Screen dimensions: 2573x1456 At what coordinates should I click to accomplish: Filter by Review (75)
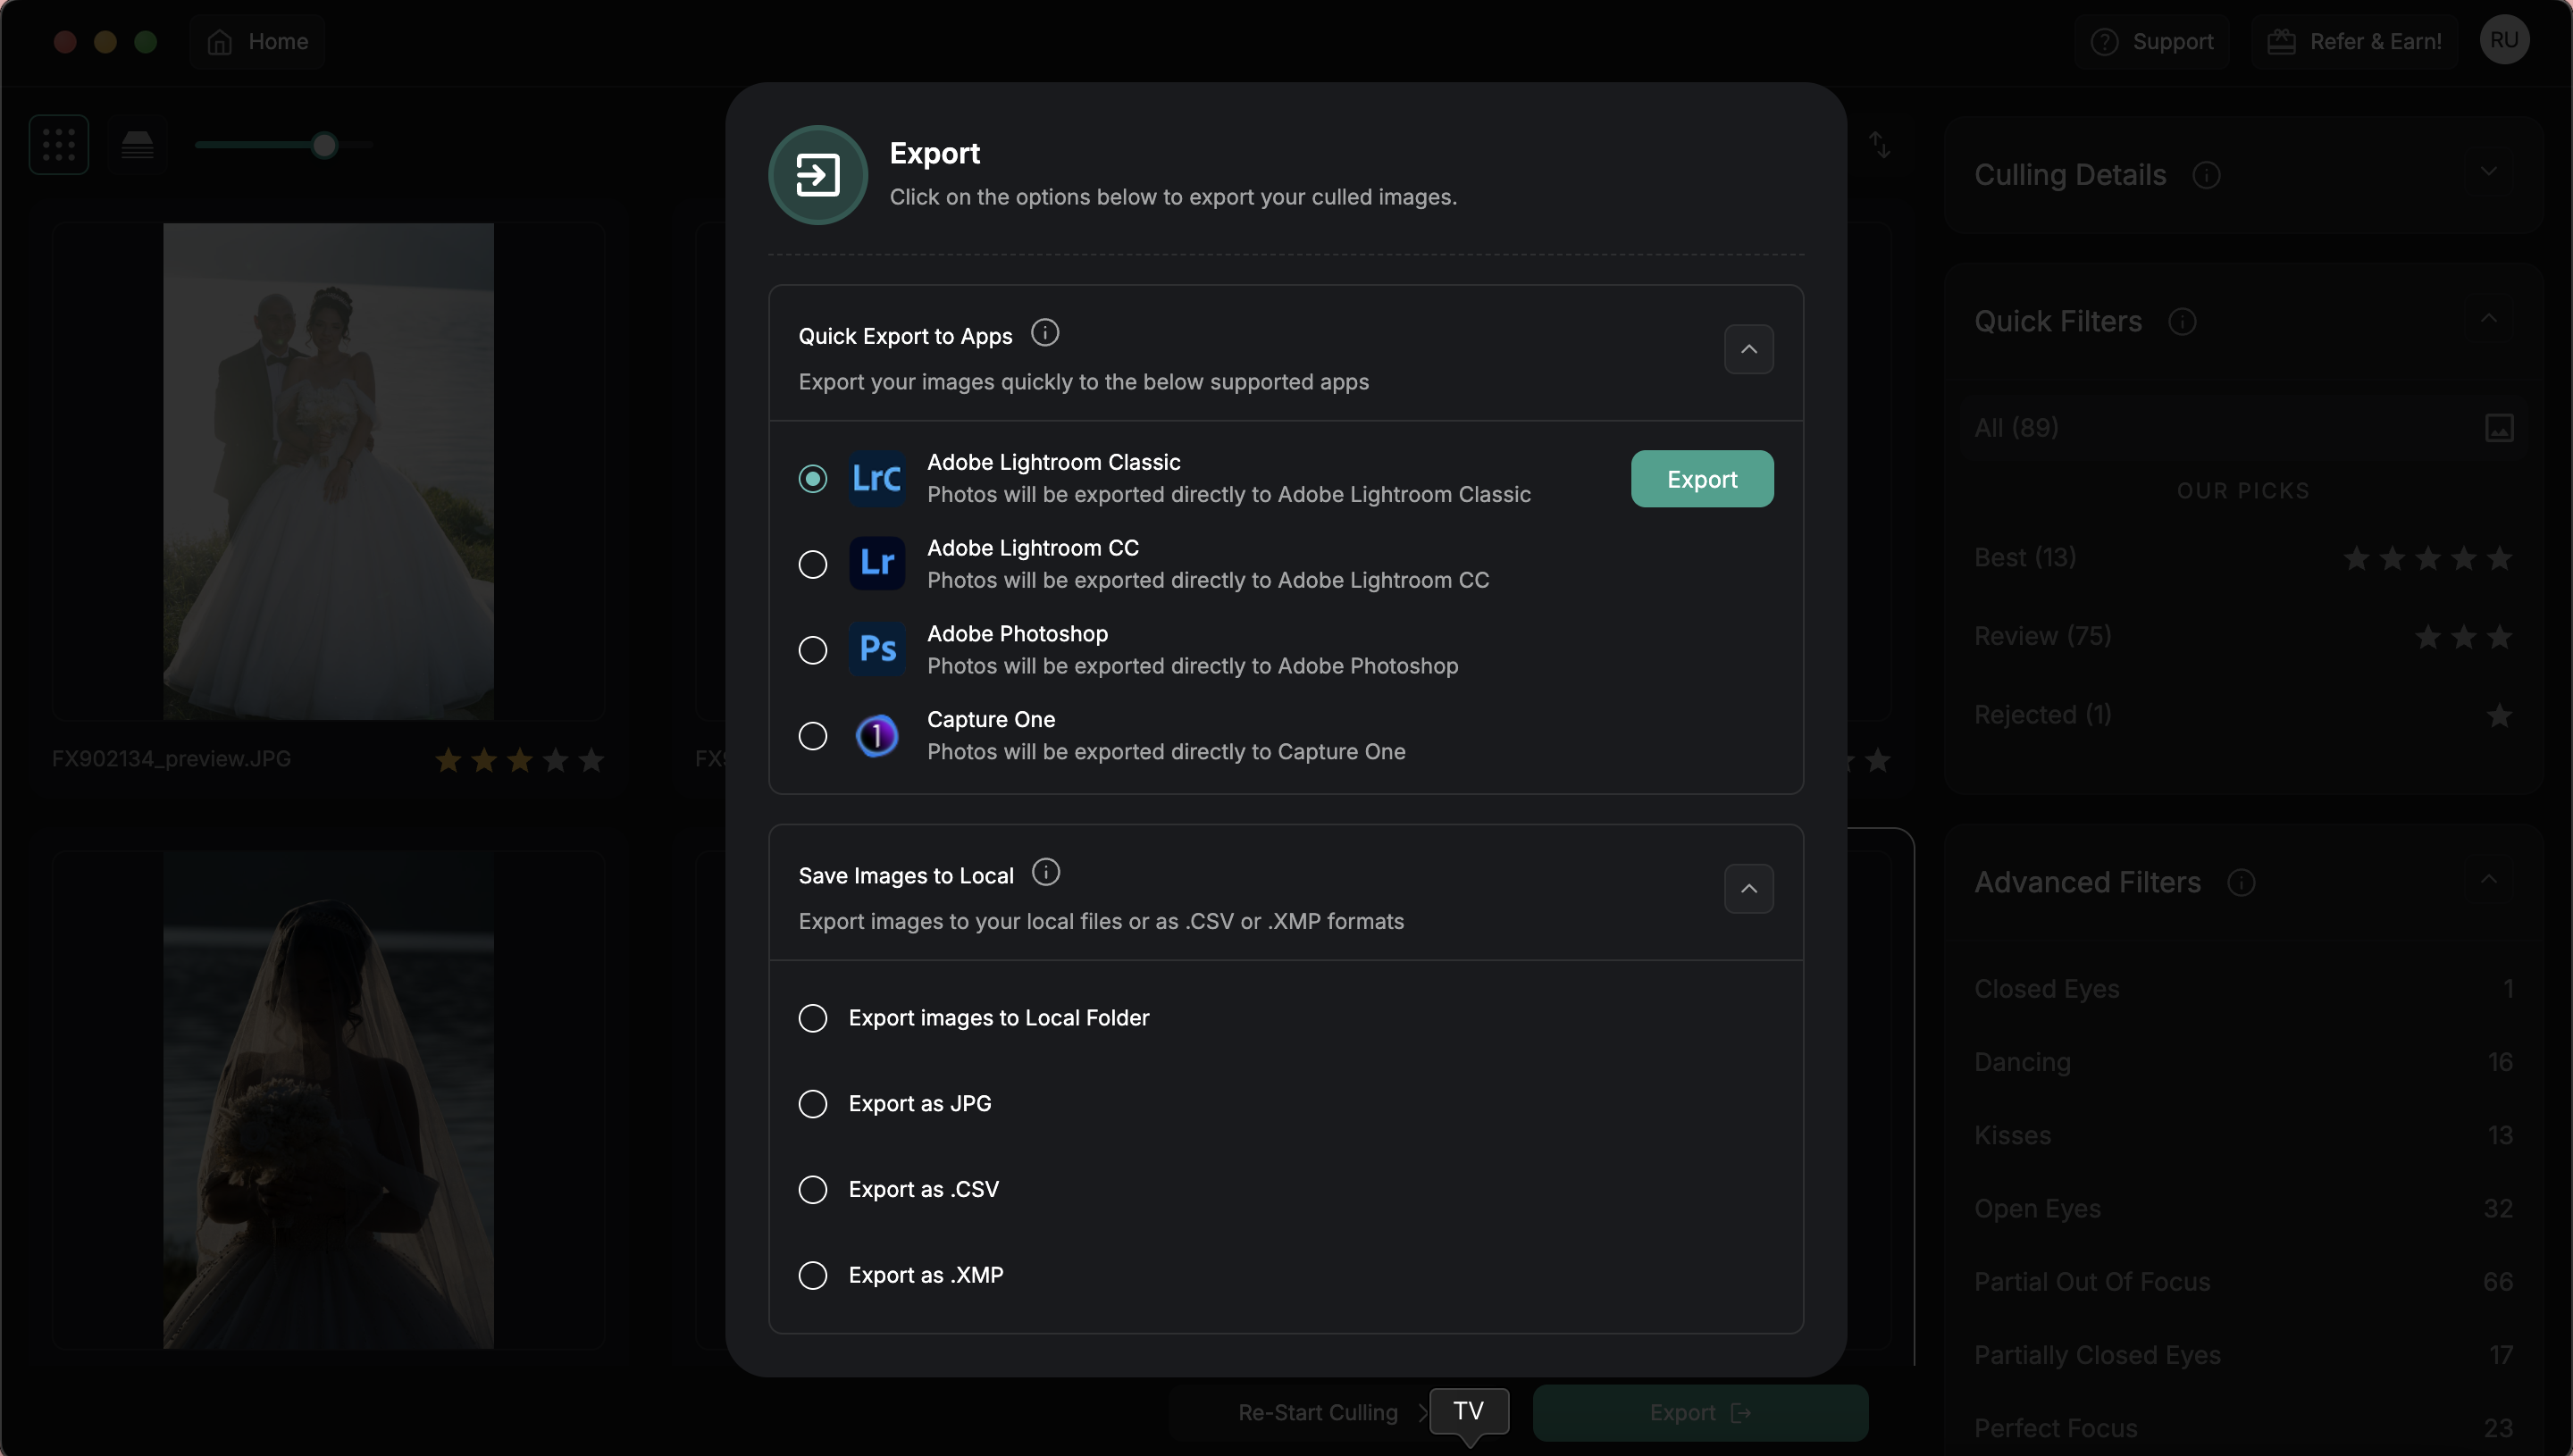click(x=2243, y=637)
